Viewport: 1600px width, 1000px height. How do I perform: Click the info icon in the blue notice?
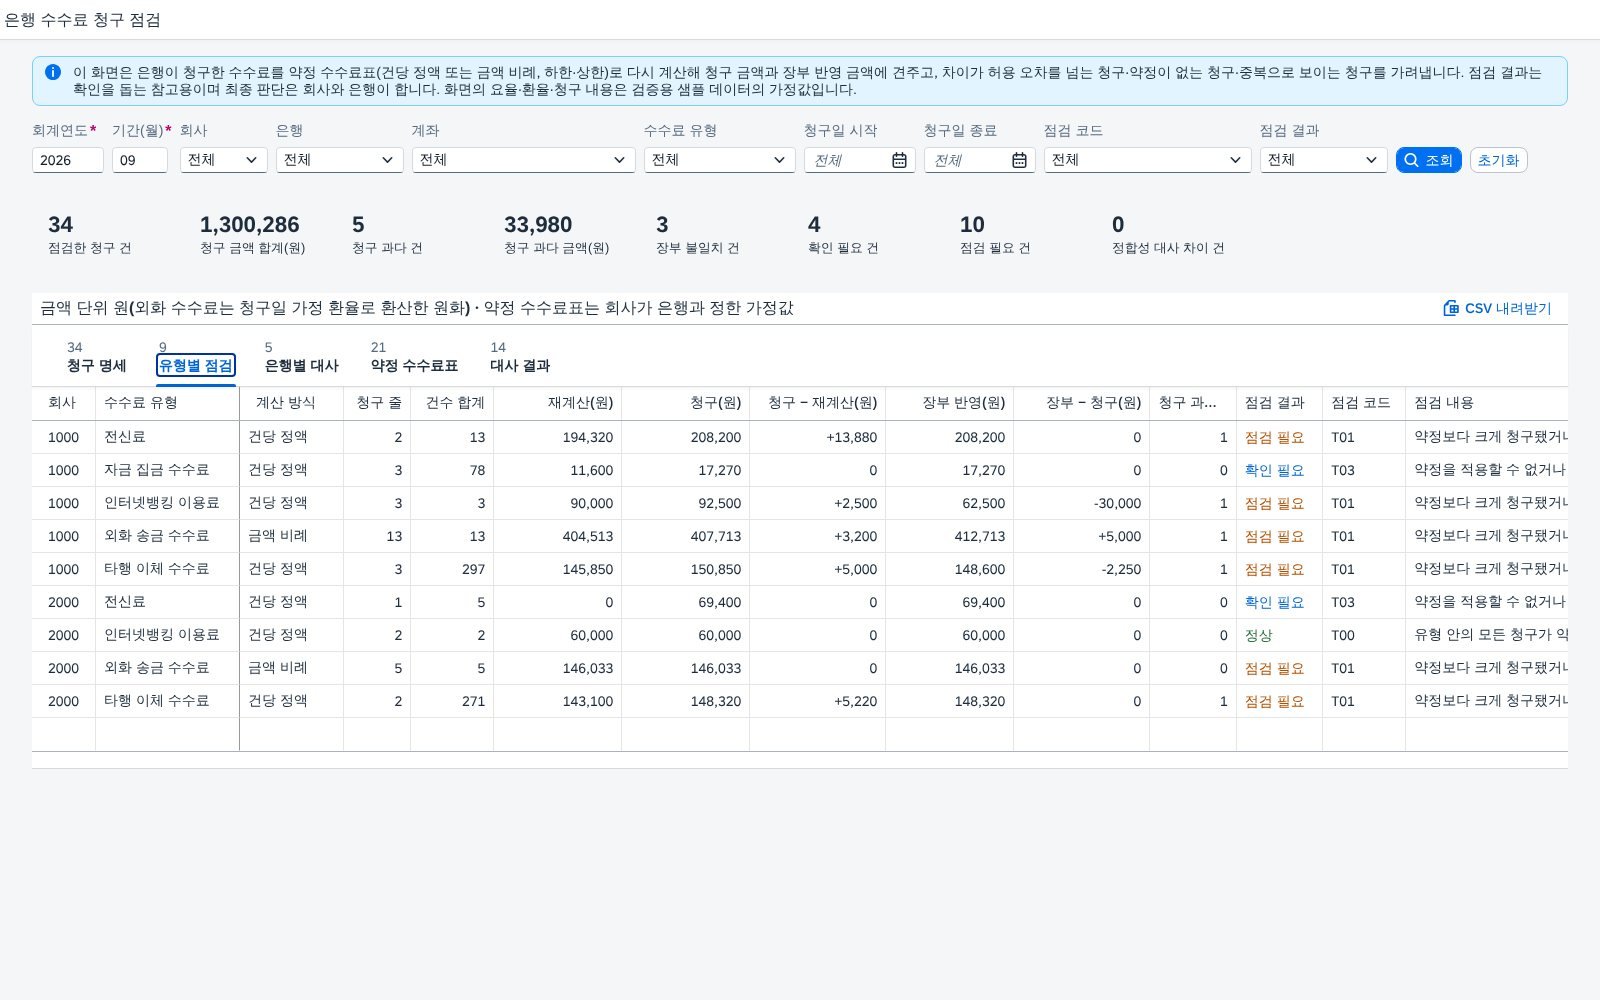tap(53, 72)
